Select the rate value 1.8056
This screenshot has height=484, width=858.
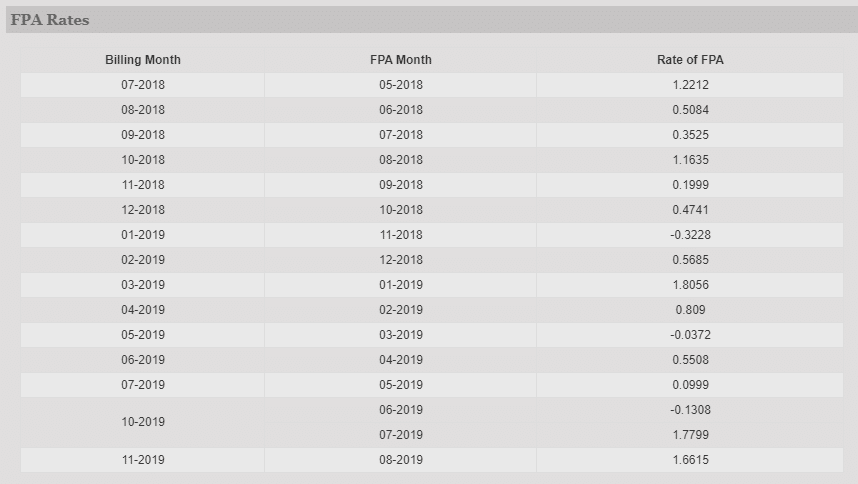(x=690, y=285)
